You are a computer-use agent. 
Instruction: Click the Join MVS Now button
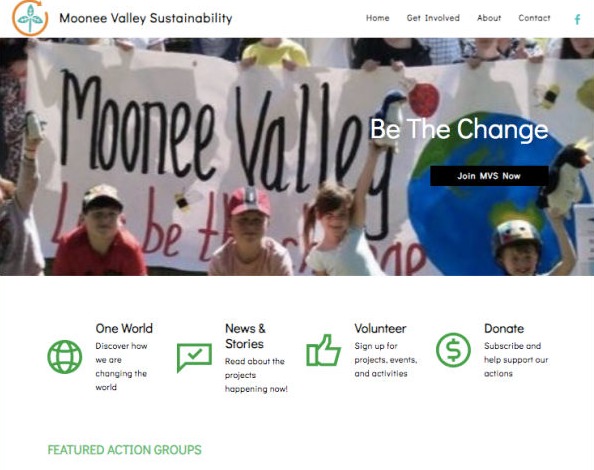[489, 176]
